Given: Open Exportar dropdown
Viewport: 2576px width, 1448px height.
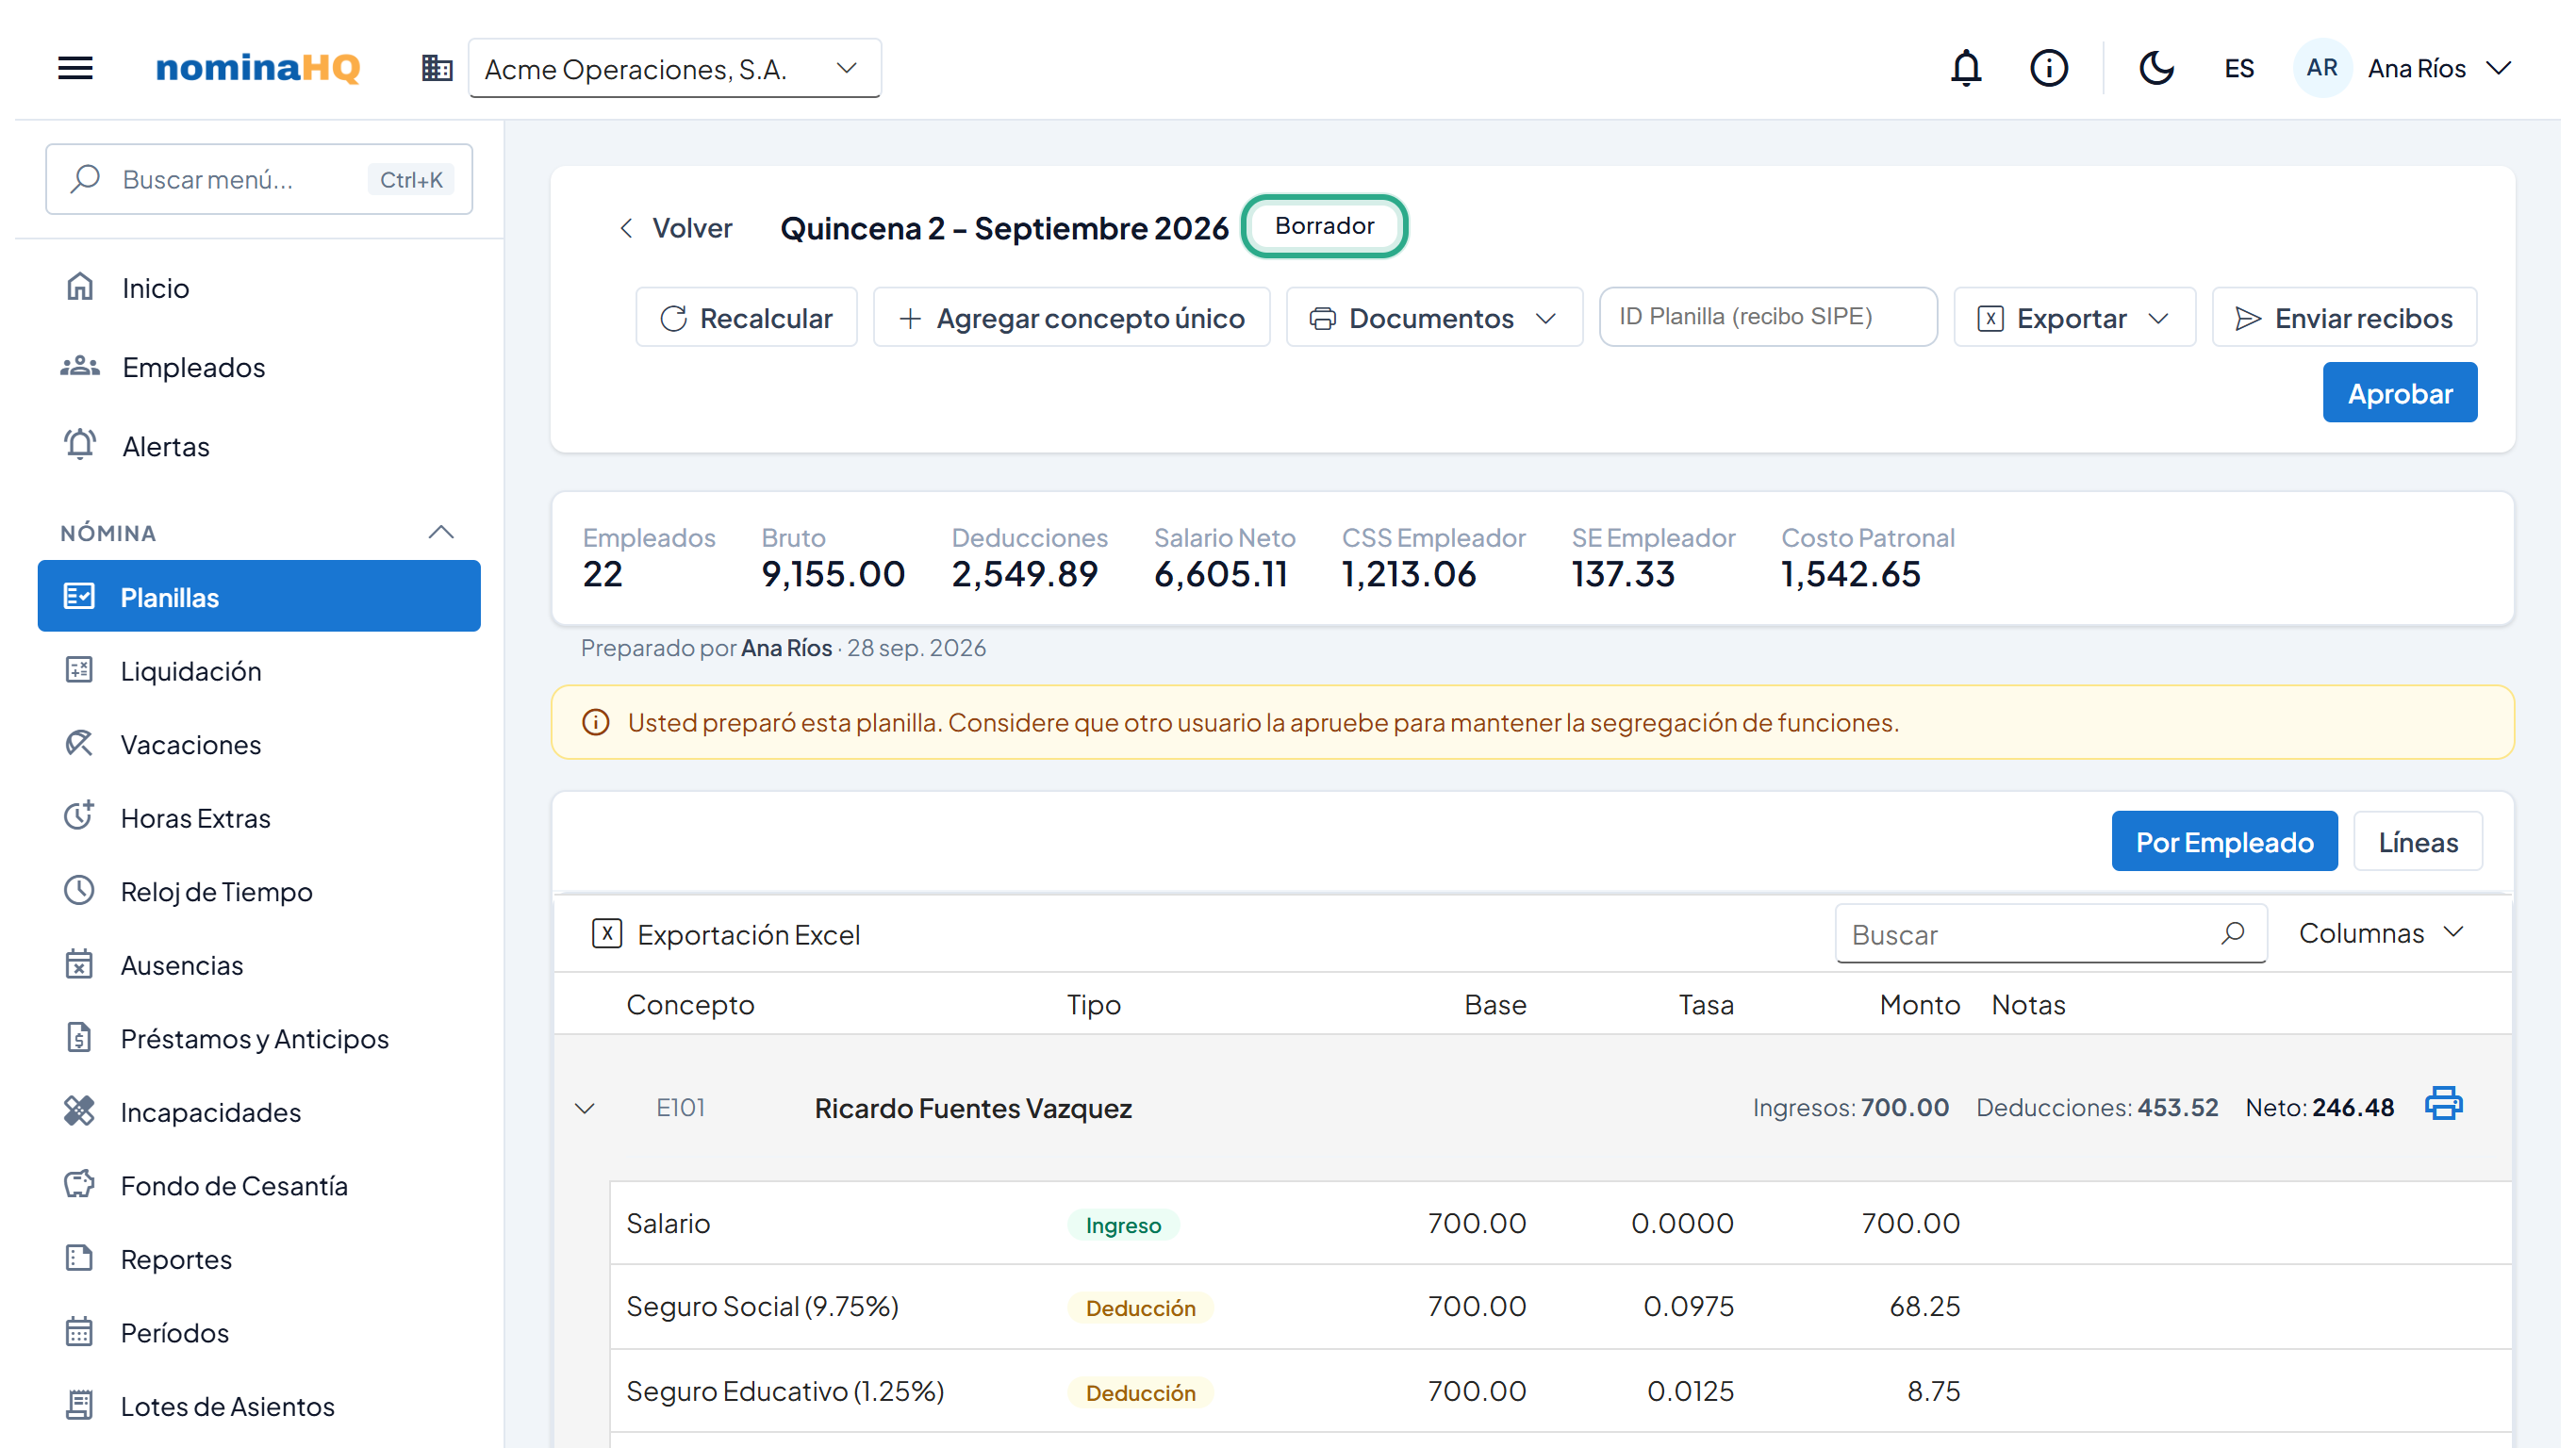Looking at the screenshot, I should 2074,318.
